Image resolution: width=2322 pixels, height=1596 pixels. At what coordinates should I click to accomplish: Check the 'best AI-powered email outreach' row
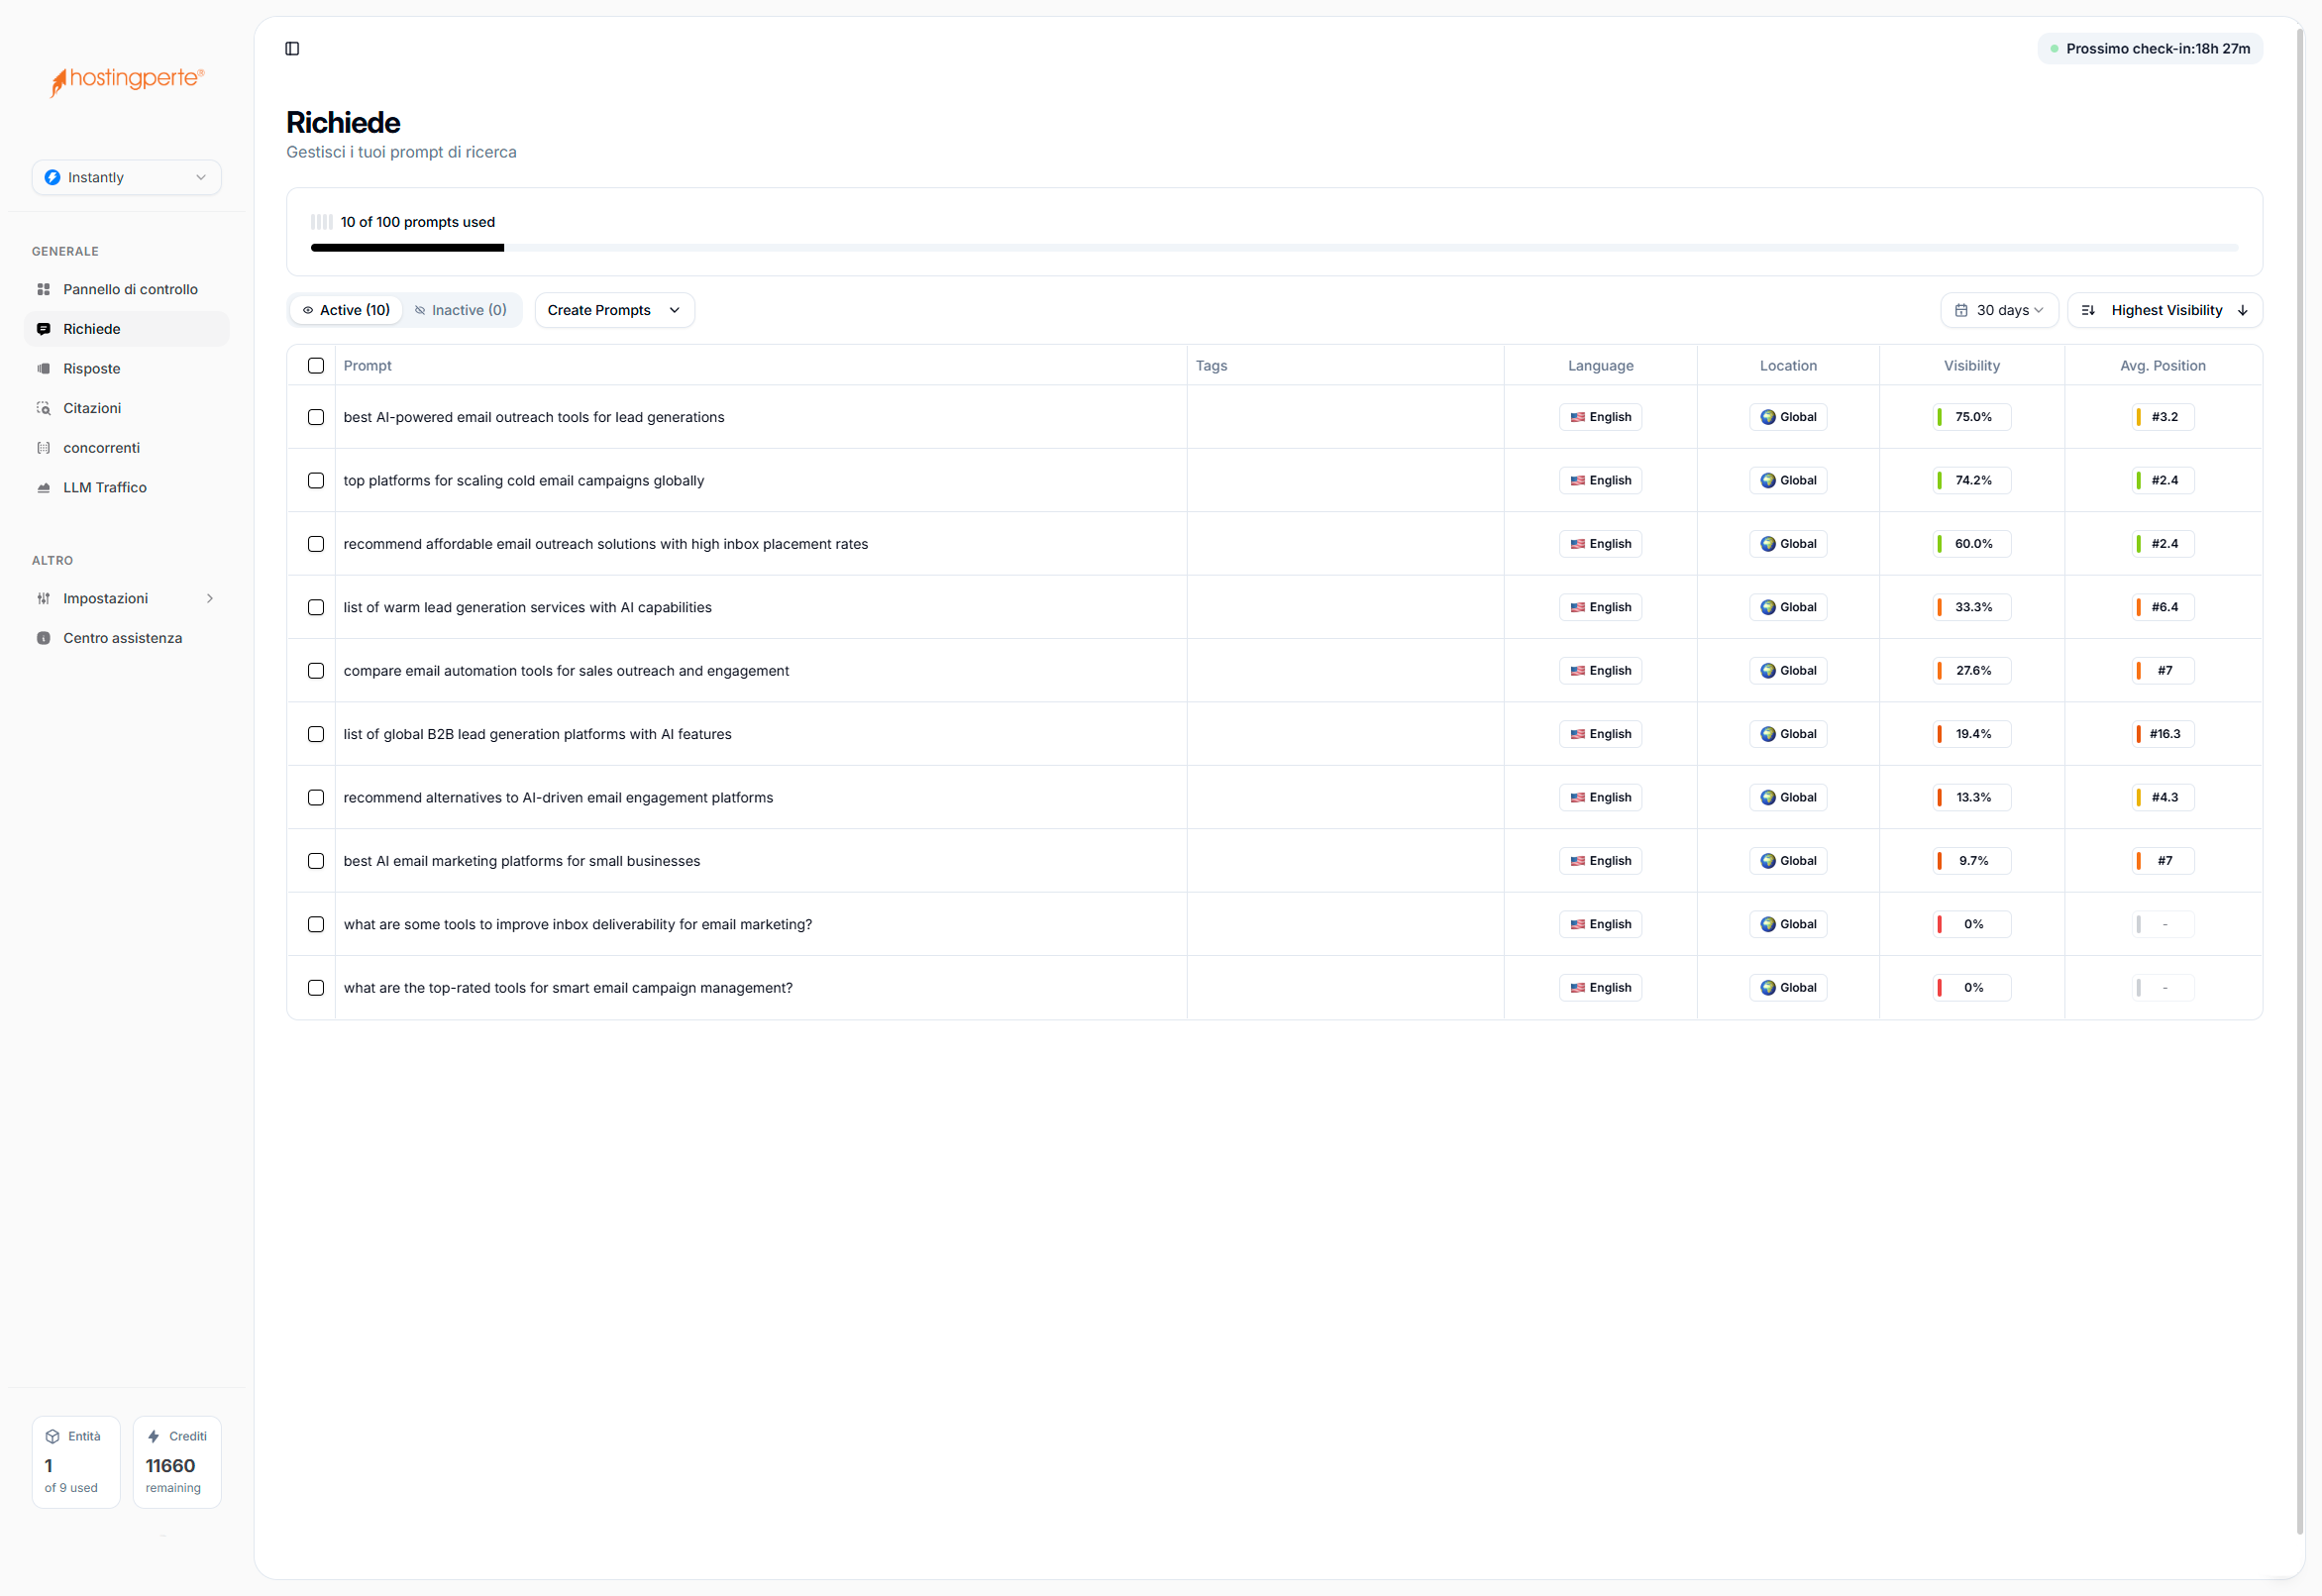[316, 417]
